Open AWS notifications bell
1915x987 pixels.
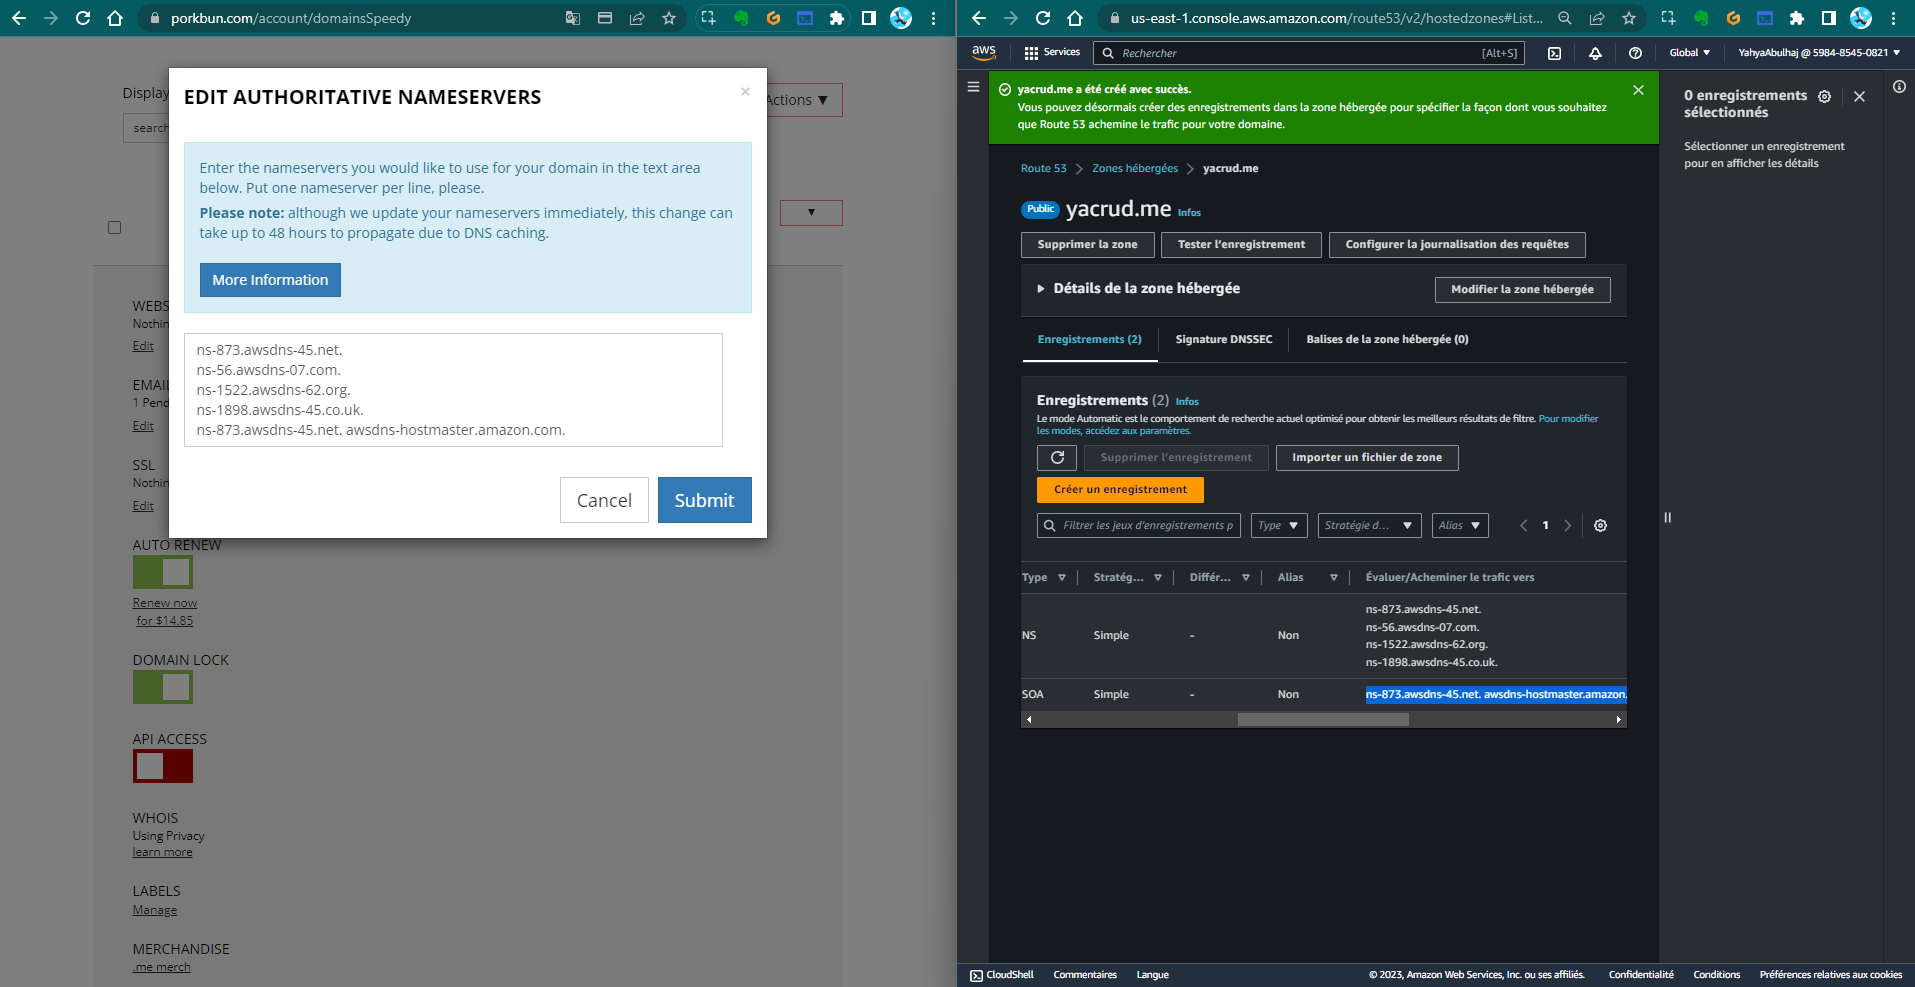point(1595,53)
